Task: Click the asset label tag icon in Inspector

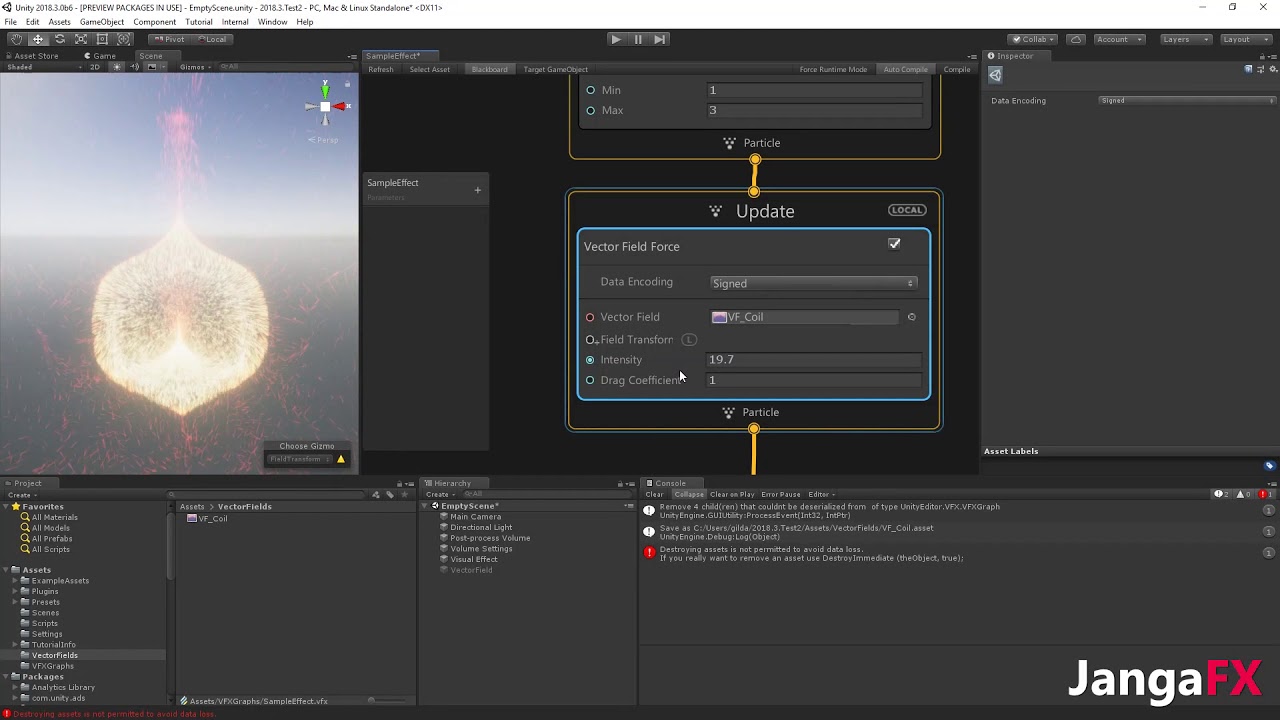Action: coord(1270,466)
